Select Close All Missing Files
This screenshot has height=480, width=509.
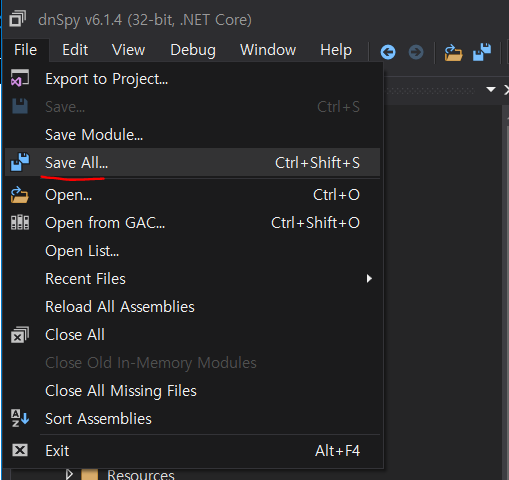pyautogui.click(x=192, y=391)
